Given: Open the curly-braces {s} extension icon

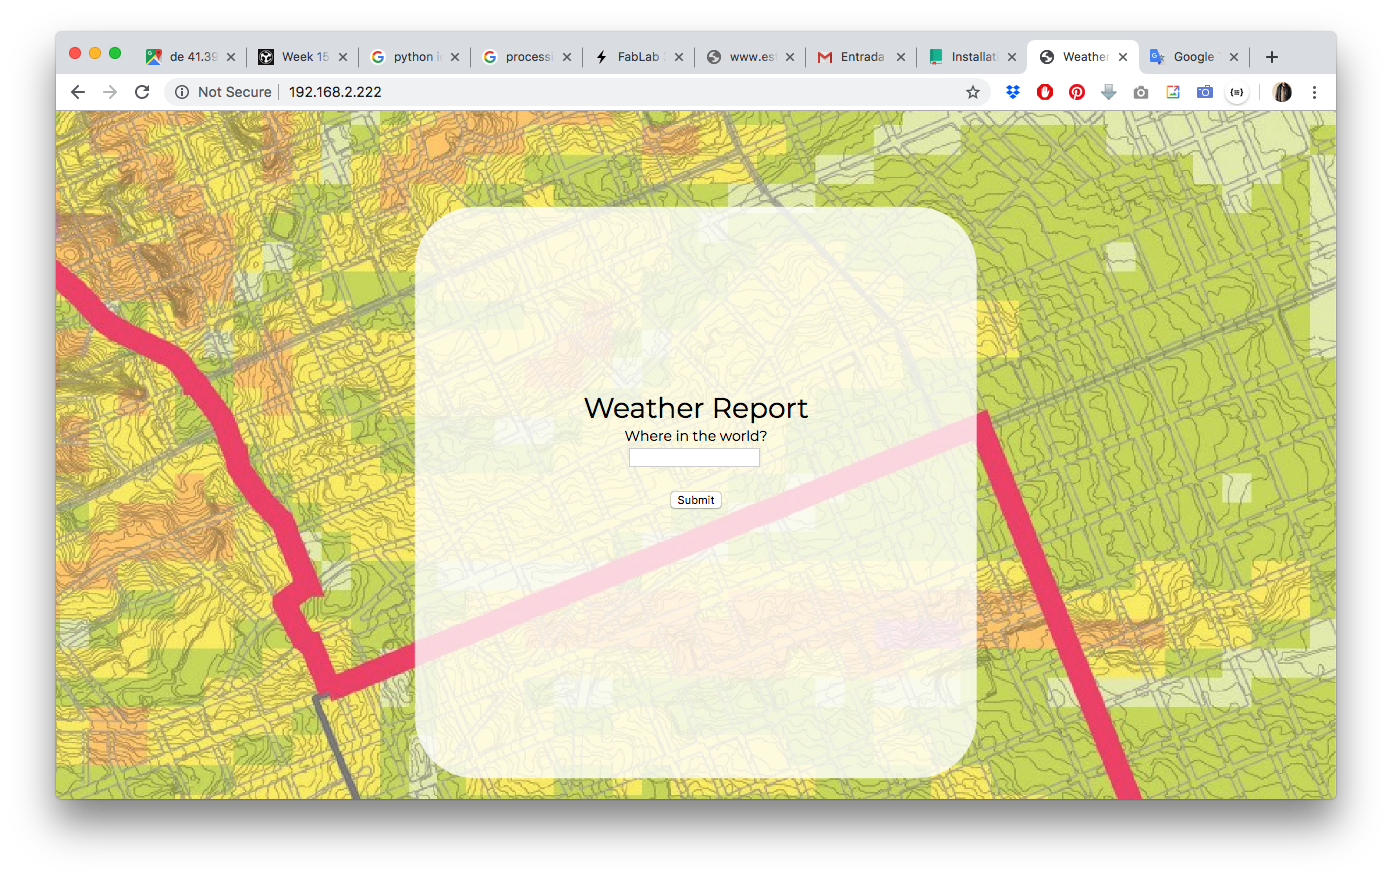Looking at the screenshot, I should [1237, 92].
